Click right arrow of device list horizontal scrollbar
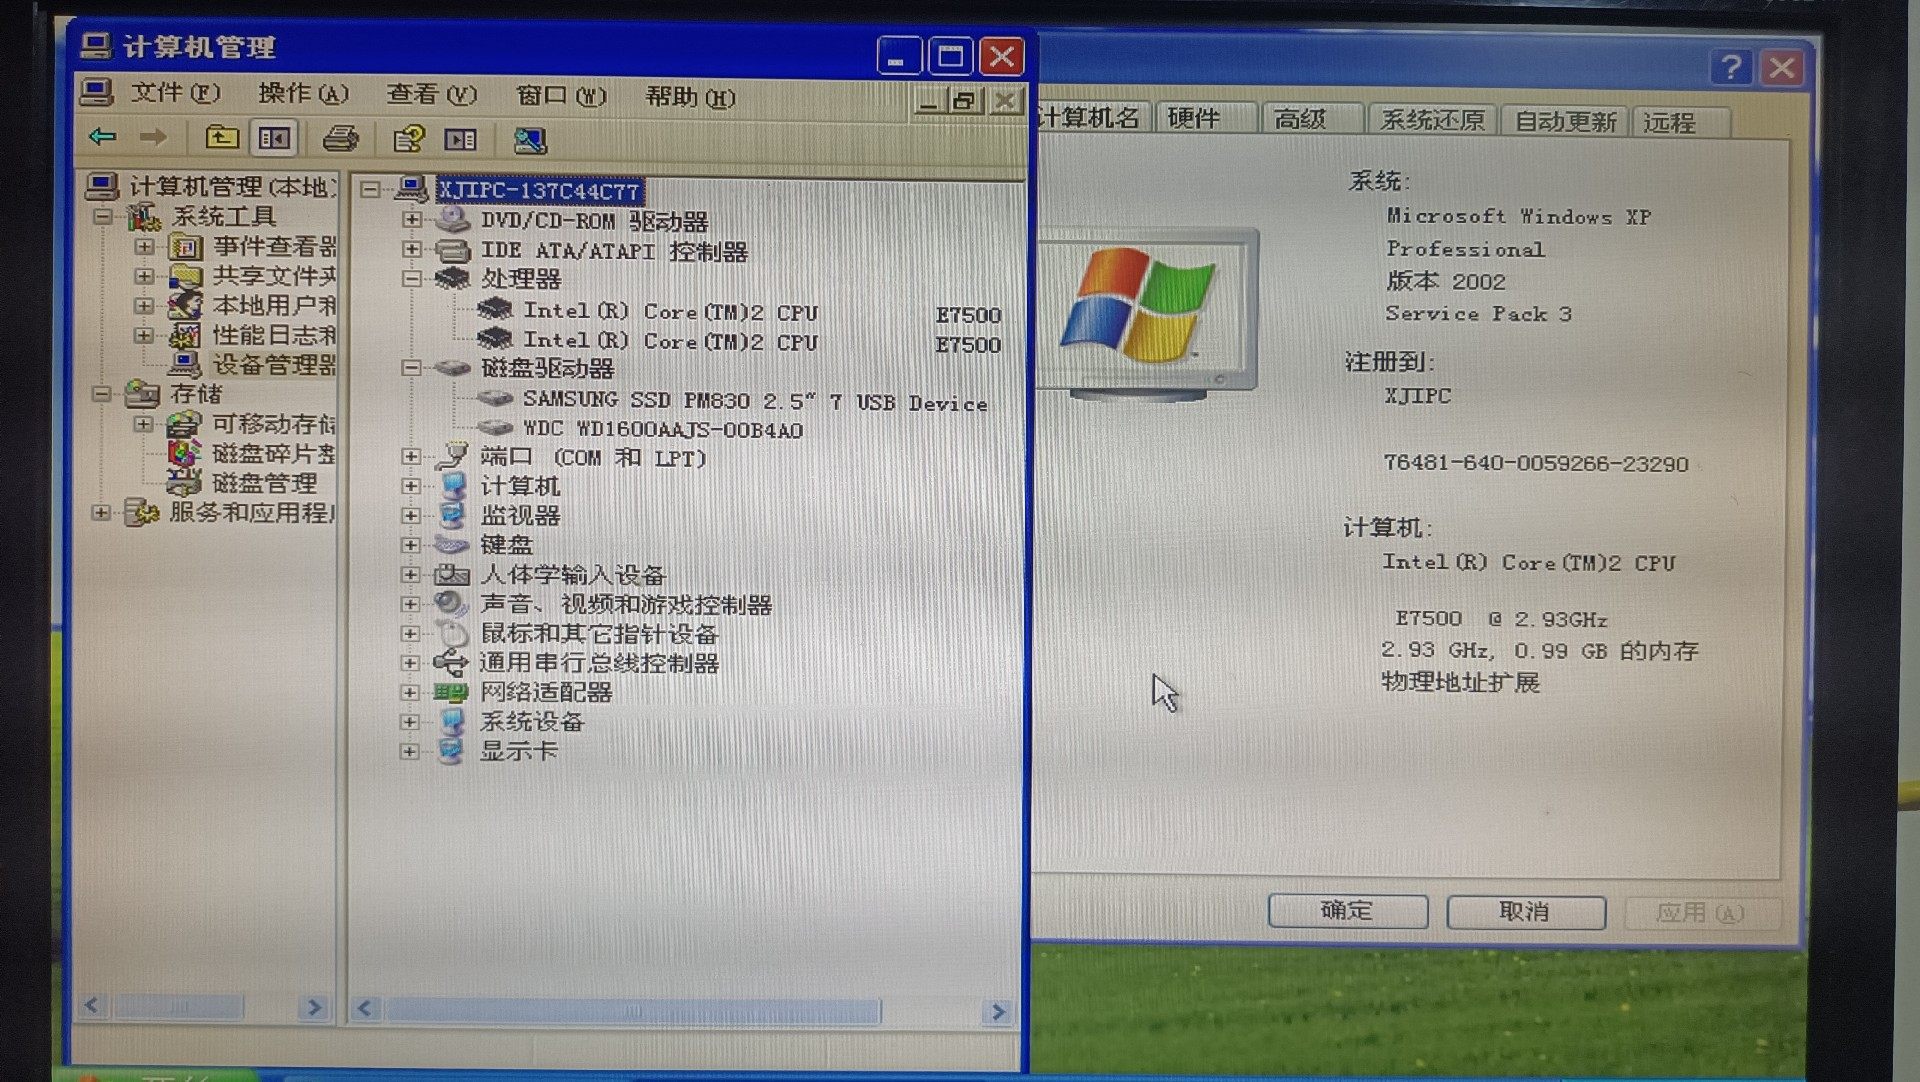The width and height of the screenshot is (1920, 1082). pos(997,1012)
